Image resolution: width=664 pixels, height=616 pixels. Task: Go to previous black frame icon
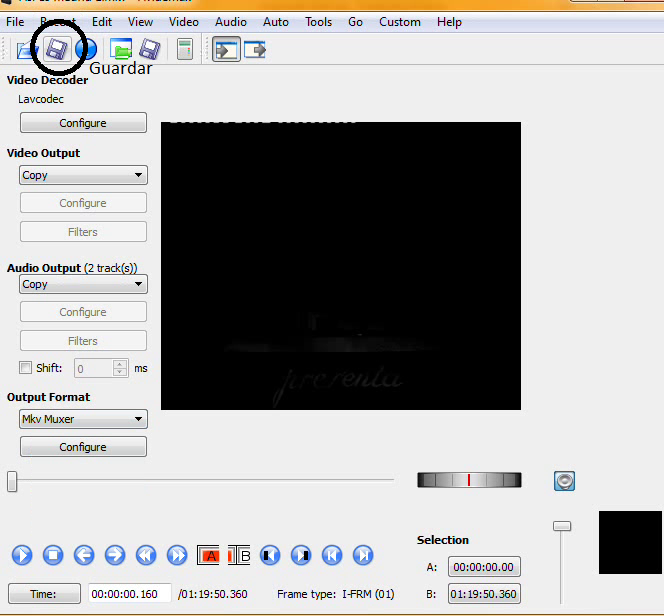[x=270, y=555]
